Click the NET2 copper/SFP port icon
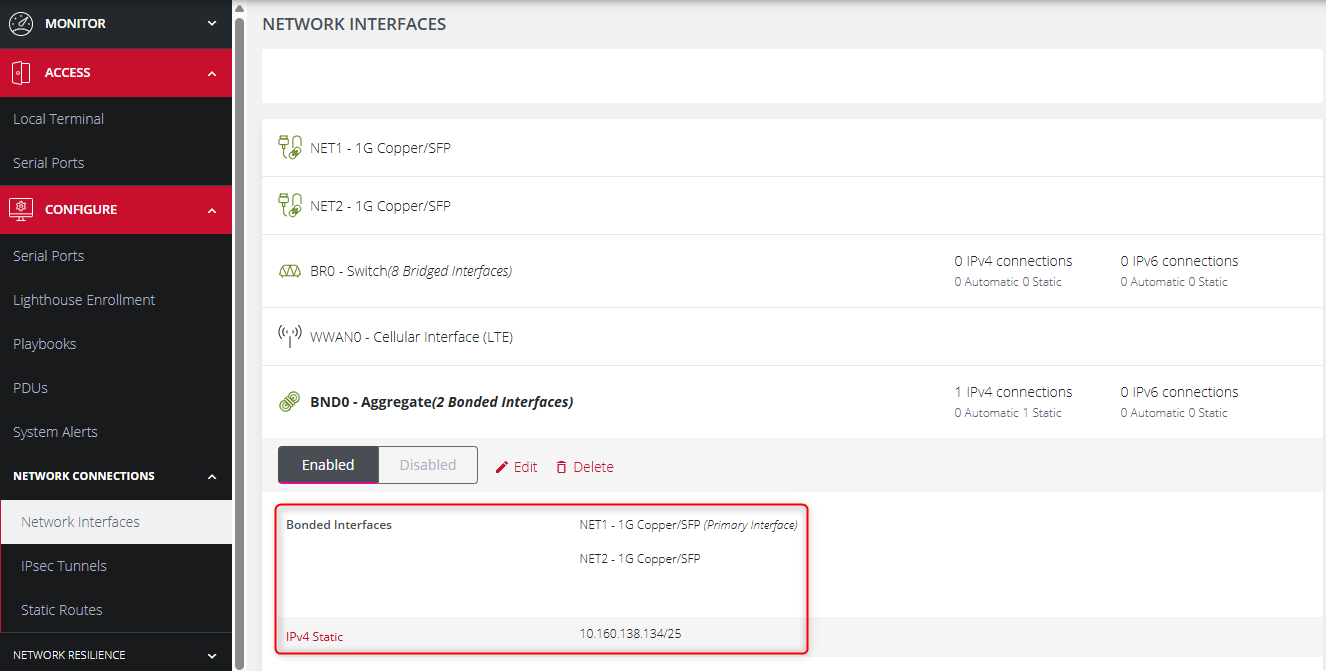This screenshot has height=671, width=1326. pyautogui.click(x=289, y=206)
